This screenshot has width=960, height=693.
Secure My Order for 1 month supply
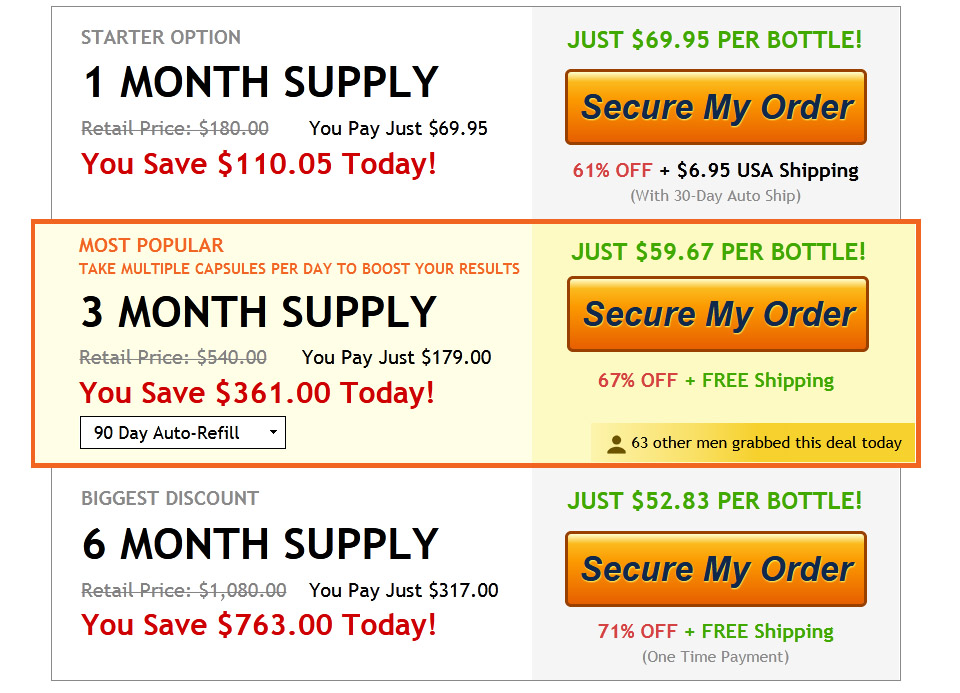(x=716, y=107)
